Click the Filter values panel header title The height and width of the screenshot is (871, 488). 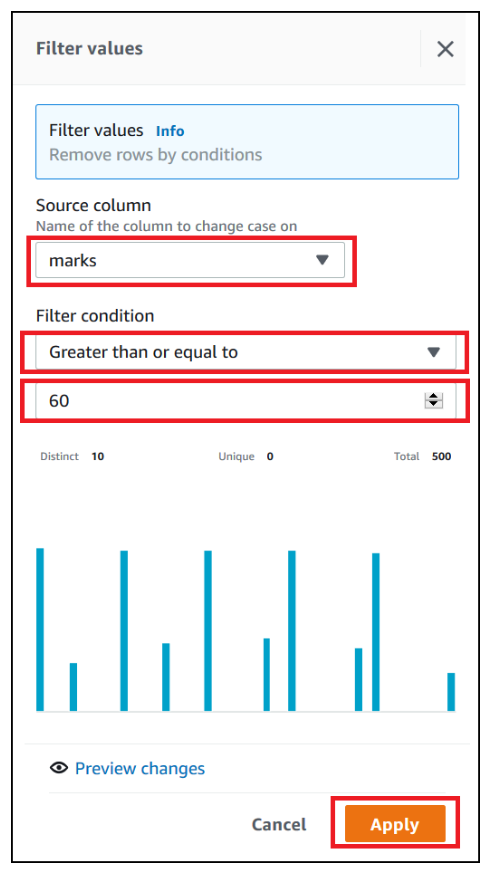click(89, 49)
